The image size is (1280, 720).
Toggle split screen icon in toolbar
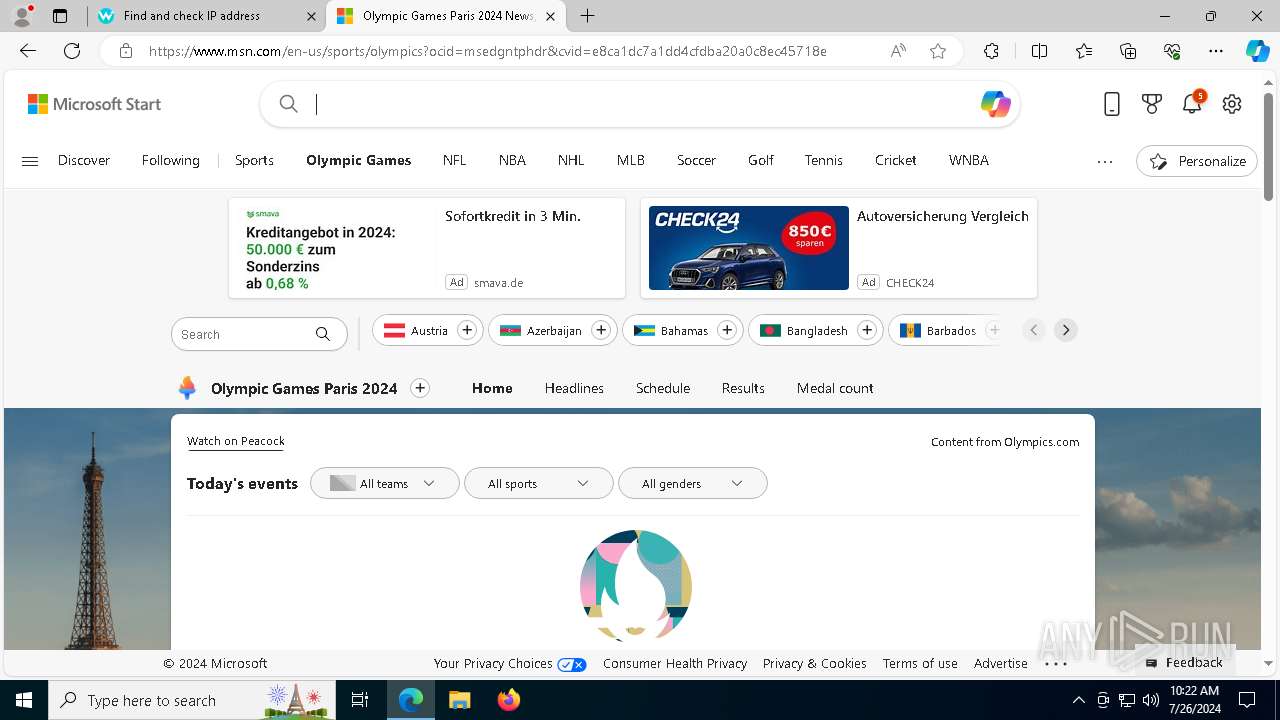(1039, 51)
